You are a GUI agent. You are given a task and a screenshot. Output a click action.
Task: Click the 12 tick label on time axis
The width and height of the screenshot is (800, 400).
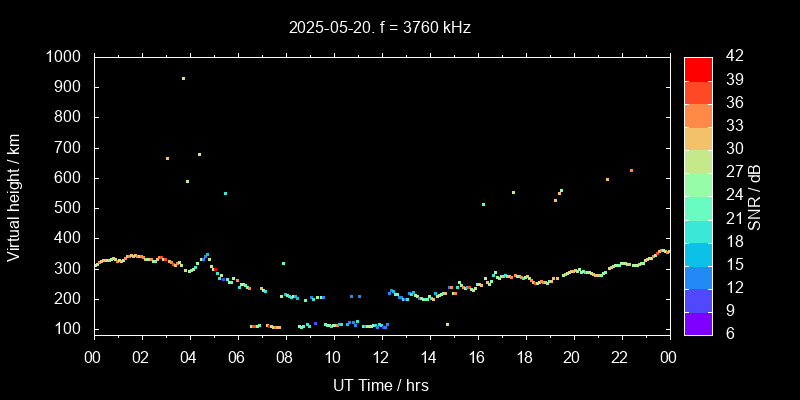click(x=381, y=358)
